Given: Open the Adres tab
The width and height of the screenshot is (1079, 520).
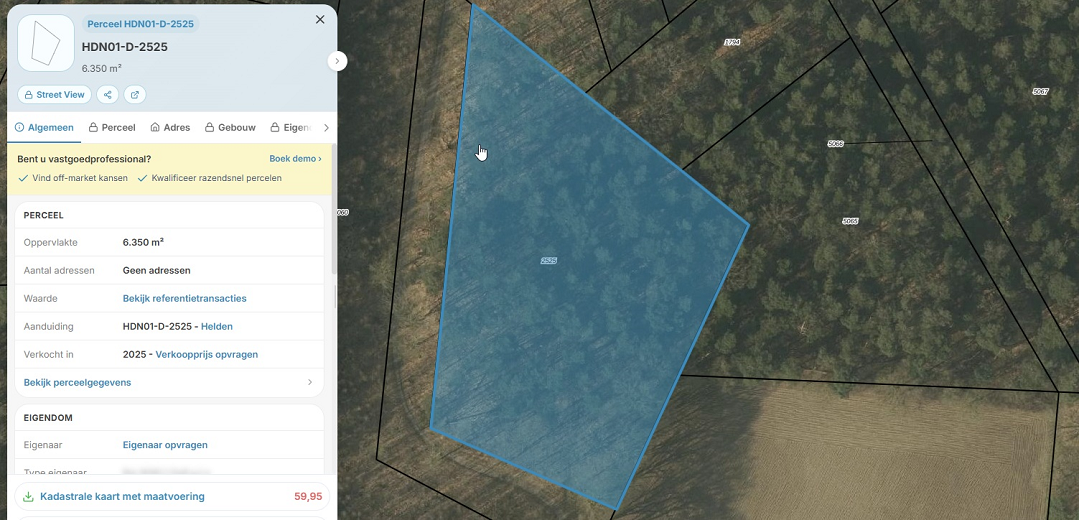Looking at the screenshot, I should point(170,128).
